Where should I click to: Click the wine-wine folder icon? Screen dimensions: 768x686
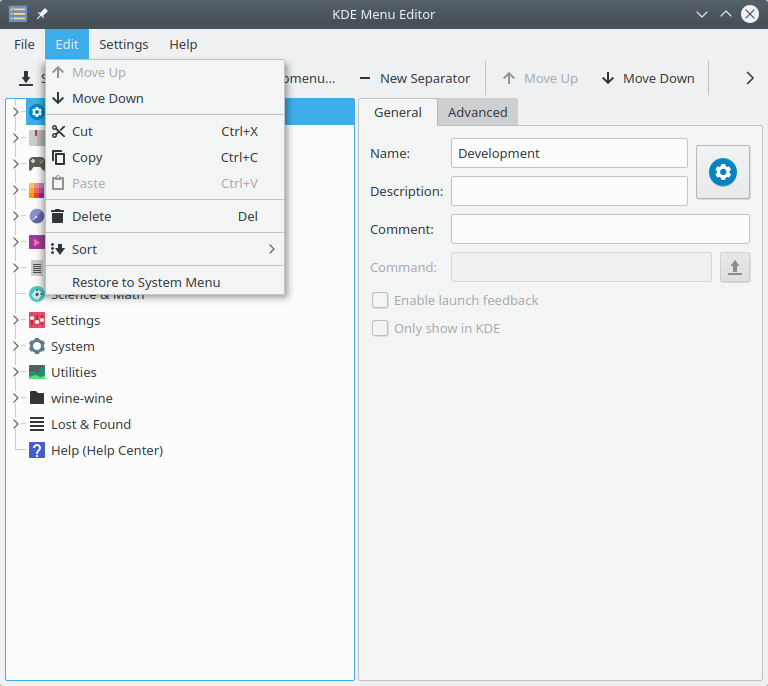[37, 398]
